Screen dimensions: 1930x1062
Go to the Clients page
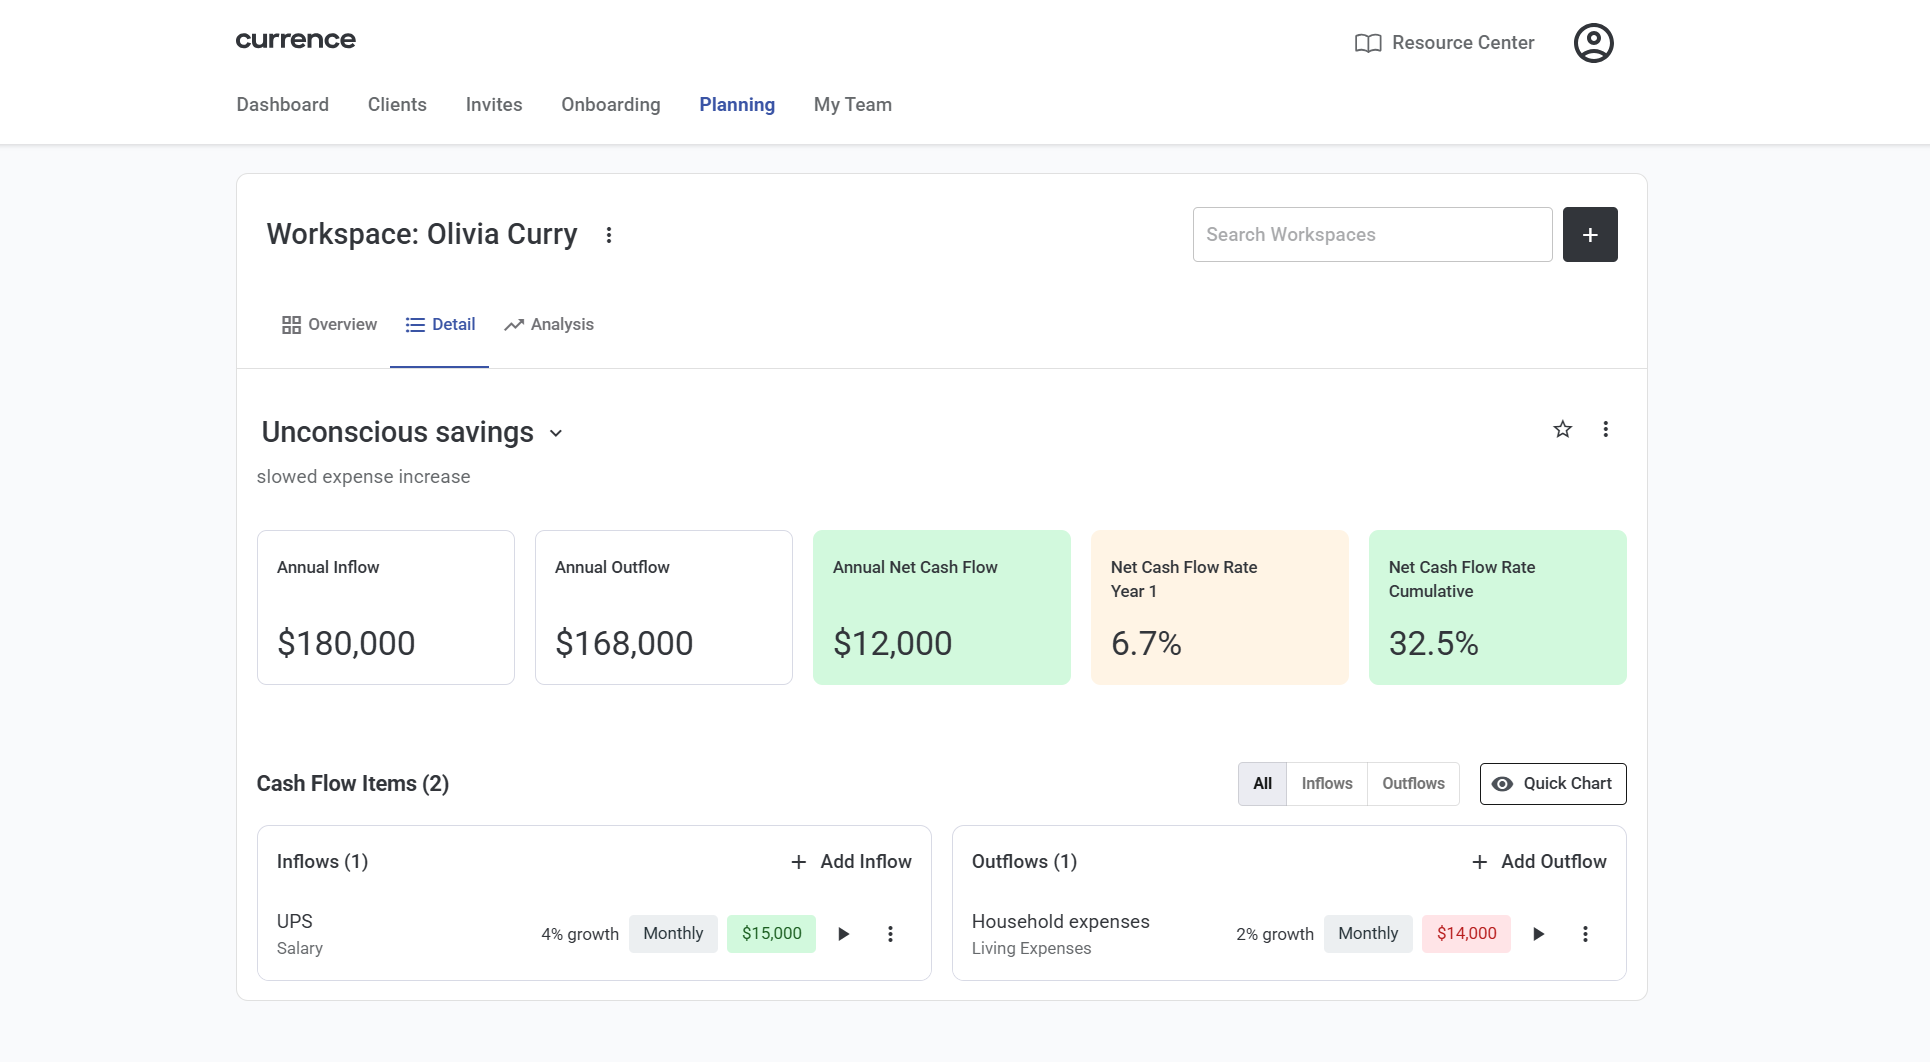click(397, 105)
